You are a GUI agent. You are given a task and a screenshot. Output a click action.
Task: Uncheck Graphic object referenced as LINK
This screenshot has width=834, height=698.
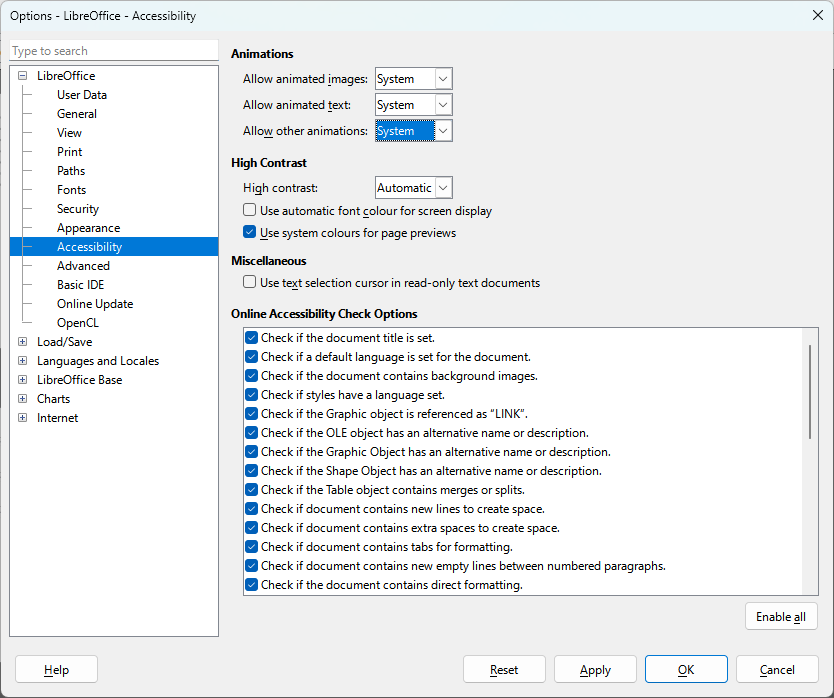tap(252, 414)
